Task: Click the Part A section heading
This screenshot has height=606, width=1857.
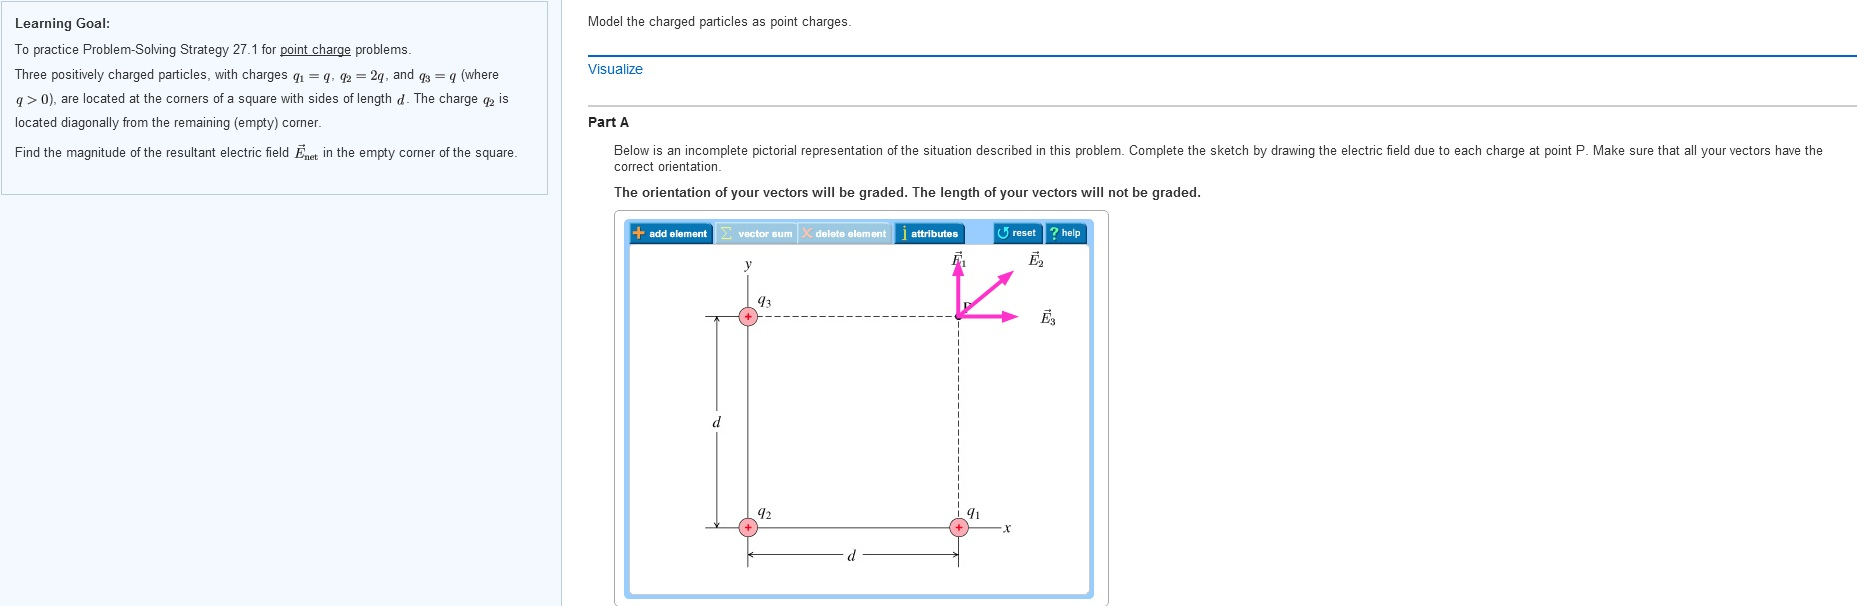Action: pos(606,122)
